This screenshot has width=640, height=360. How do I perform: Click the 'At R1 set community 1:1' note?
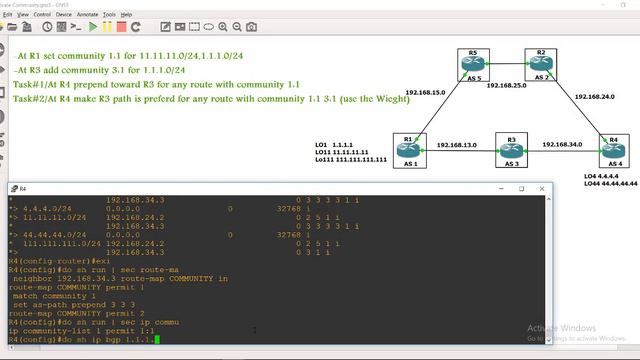pos(128,56)
